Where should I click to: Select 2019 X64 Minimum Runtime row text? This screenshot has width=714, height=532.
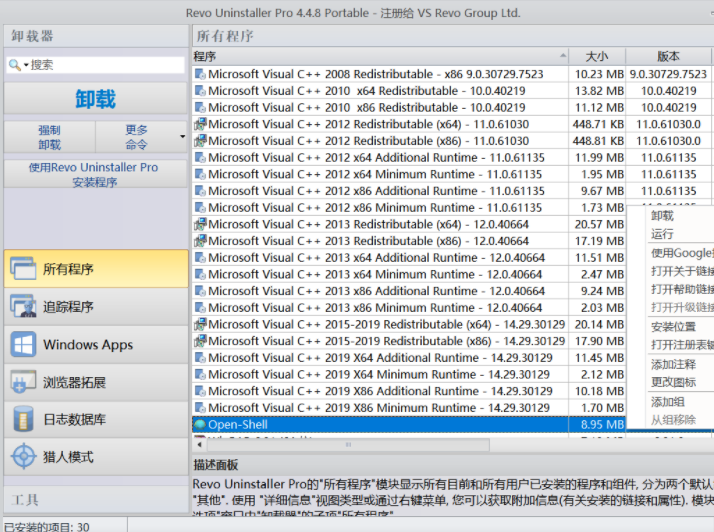click(x=379, y=374)
